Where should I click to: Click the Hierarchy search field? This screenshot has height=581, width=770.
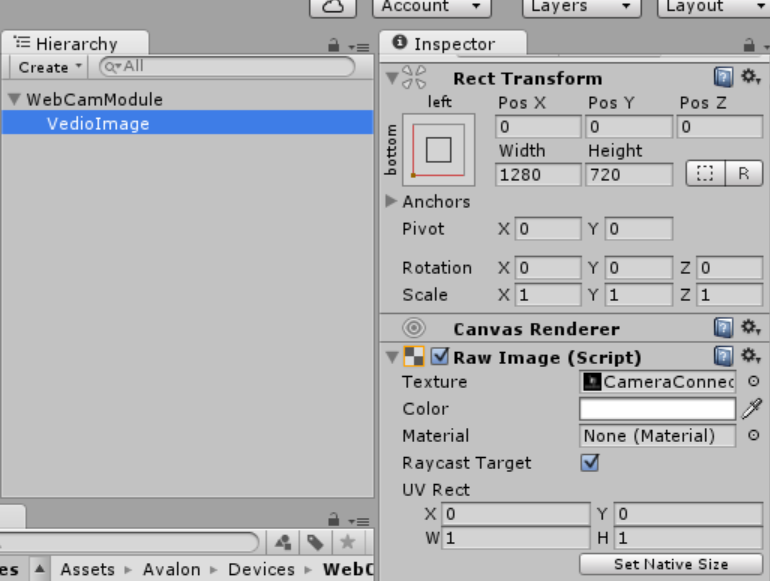(x=227, y=66)
